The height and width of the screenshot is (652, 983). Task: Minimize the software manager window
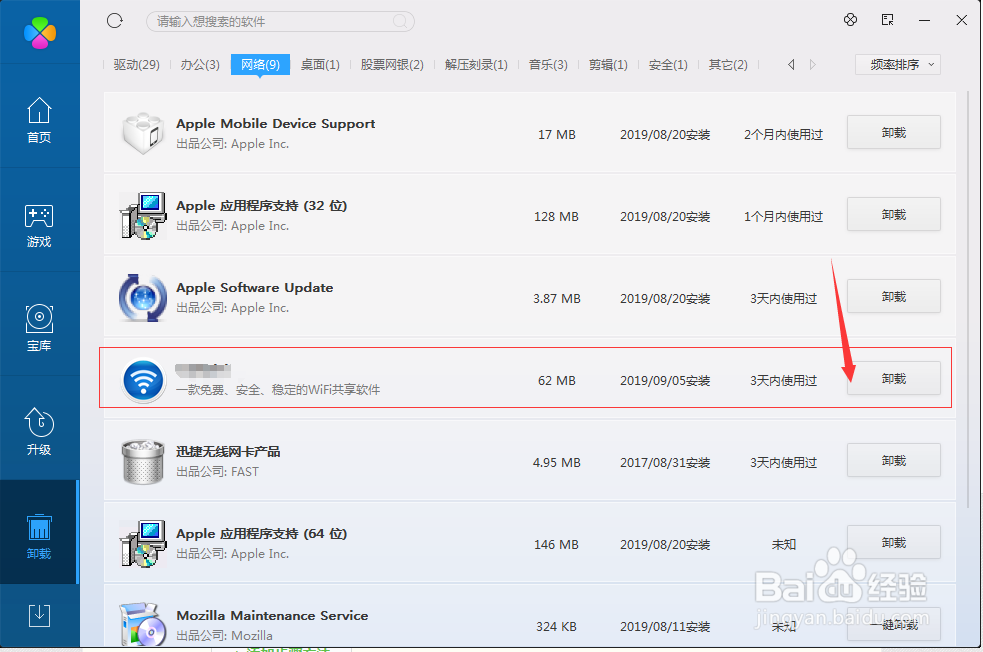tap(924, 21)
